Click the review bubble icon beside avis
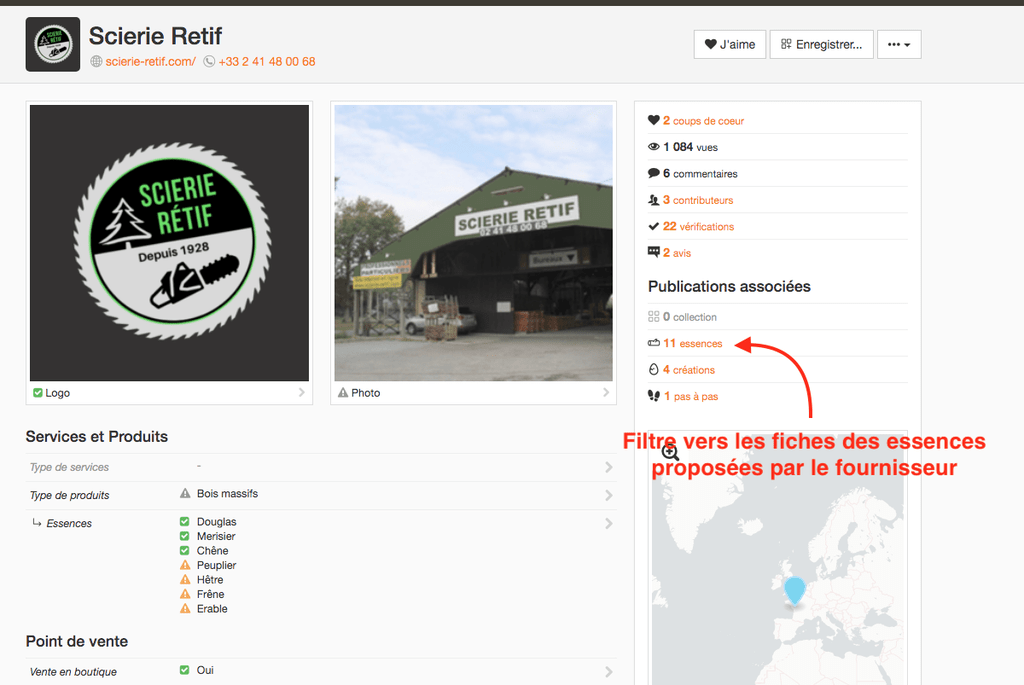Screen dimensions: 1024x685 (x=654, y=252)
